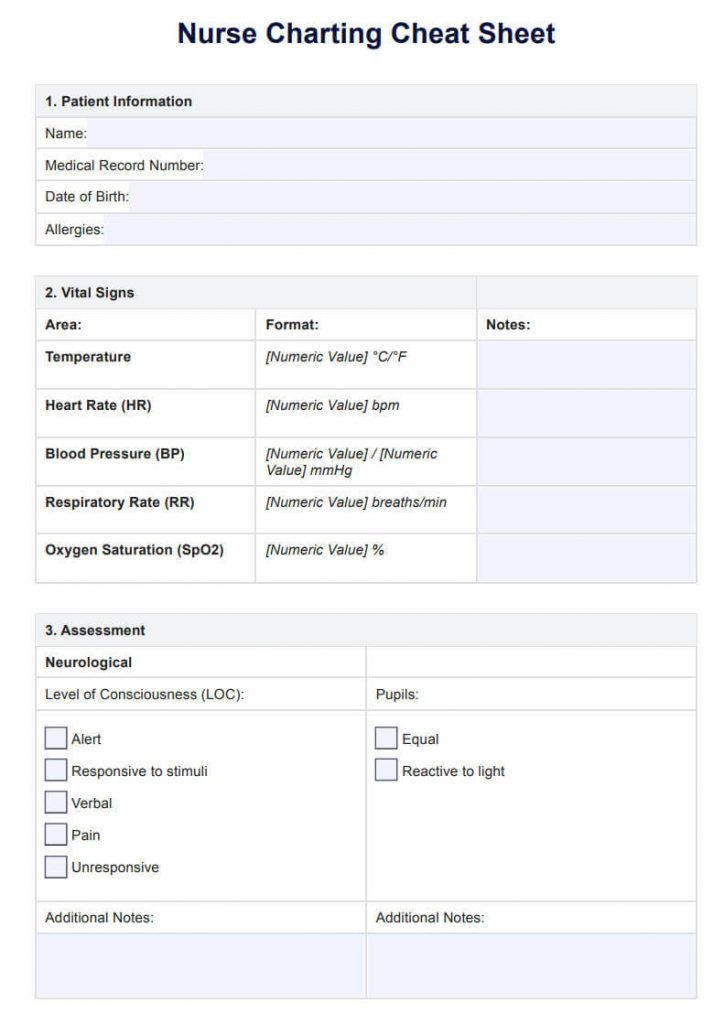Click the Vital Signs section header
The image size is (724, 1024).
[x=89, y=293]
